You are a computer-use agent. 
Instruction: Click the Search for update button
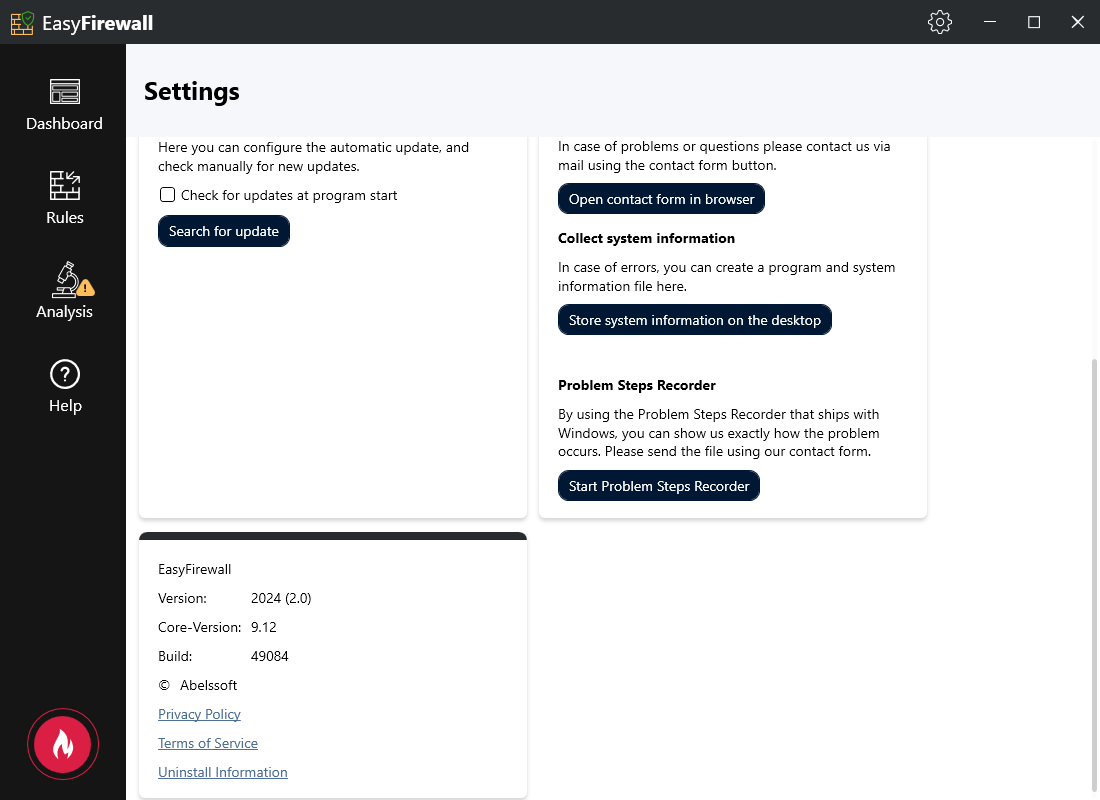pyautogui.click(x=224, y=231)
